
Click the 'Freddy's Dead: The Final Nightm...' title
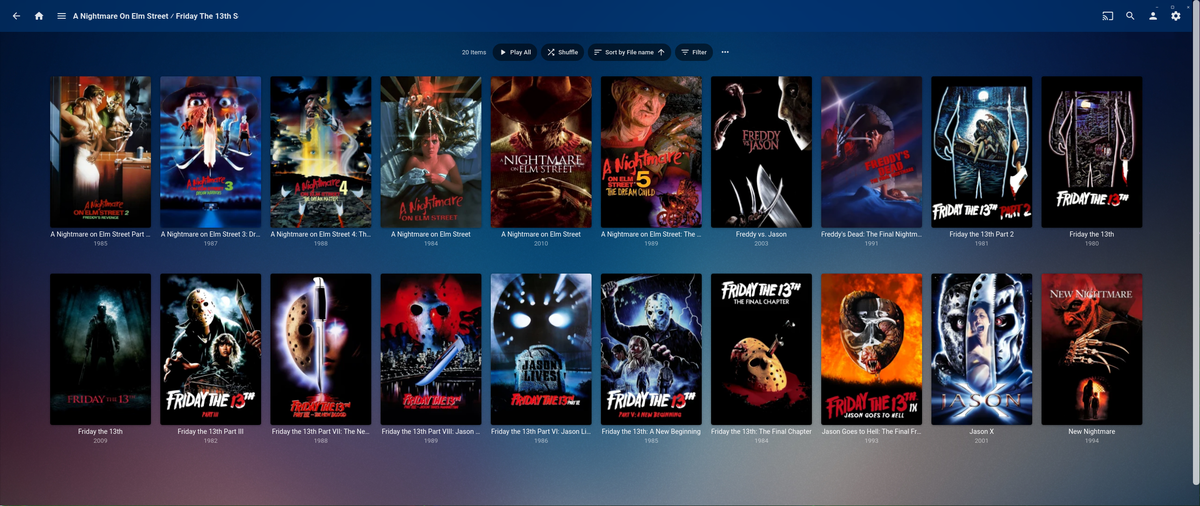(871, 235)
